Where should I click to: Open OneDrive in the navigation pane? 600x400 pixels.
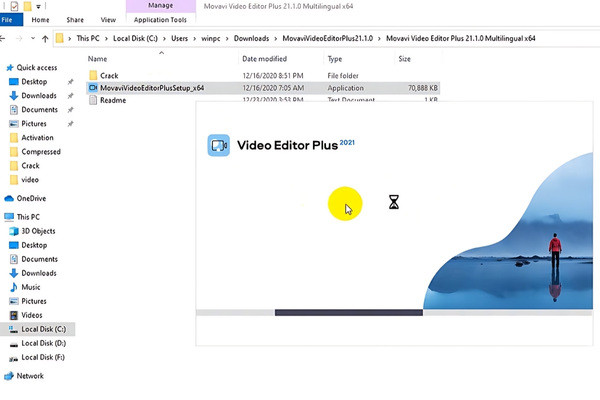tap(31, 198)
